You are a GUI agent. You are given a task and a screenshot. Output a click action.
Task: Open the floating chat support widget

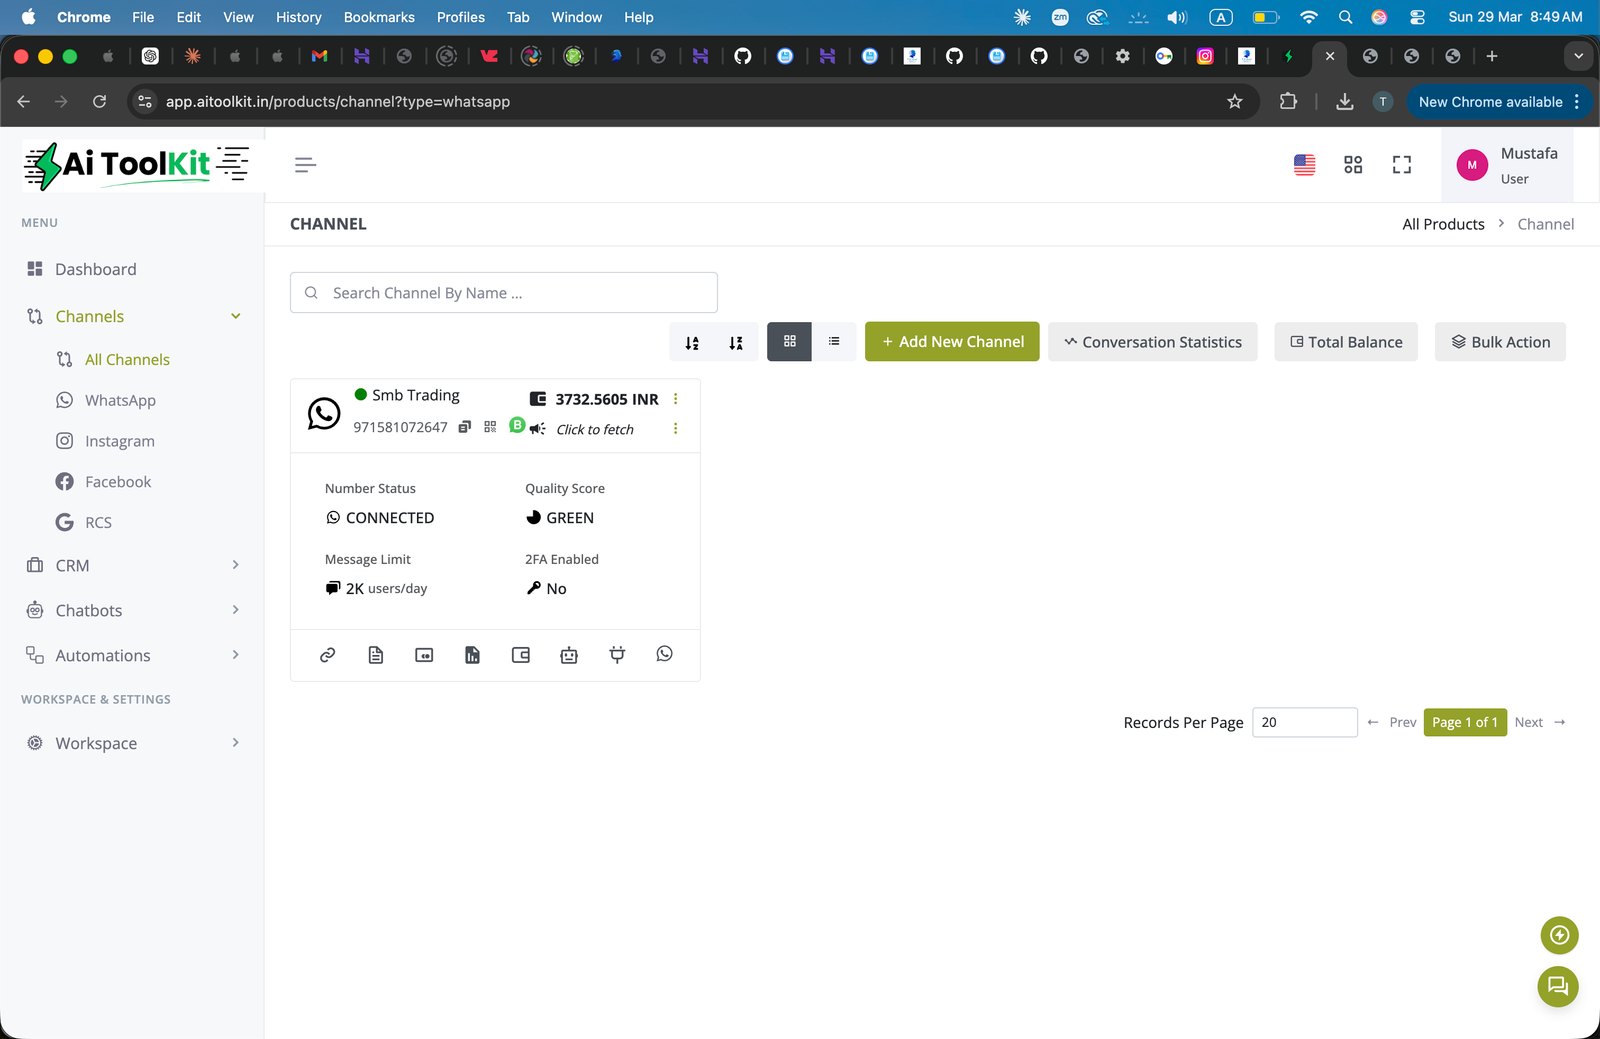(1557, 987)
